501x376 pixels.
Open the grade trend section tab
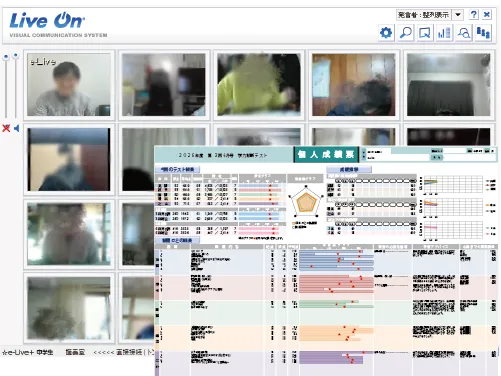coord(349,169)
